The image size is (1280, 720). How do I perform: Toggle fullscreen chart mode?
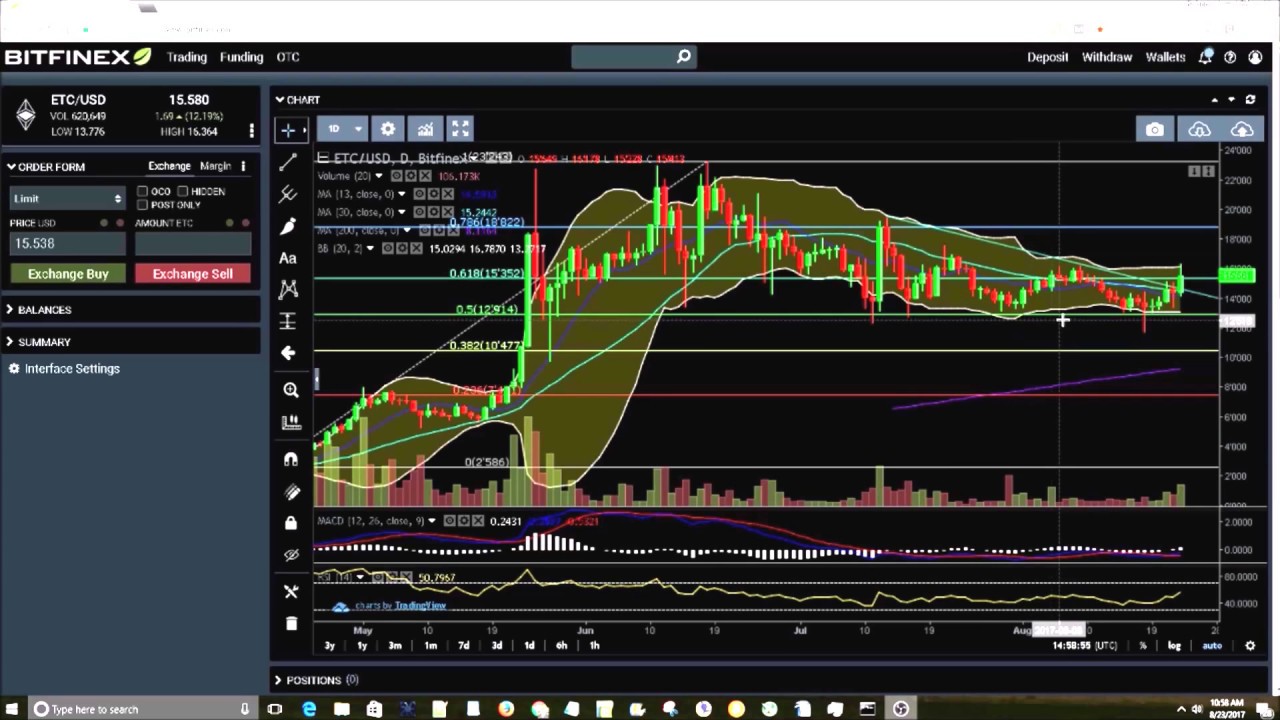(460, 129)
